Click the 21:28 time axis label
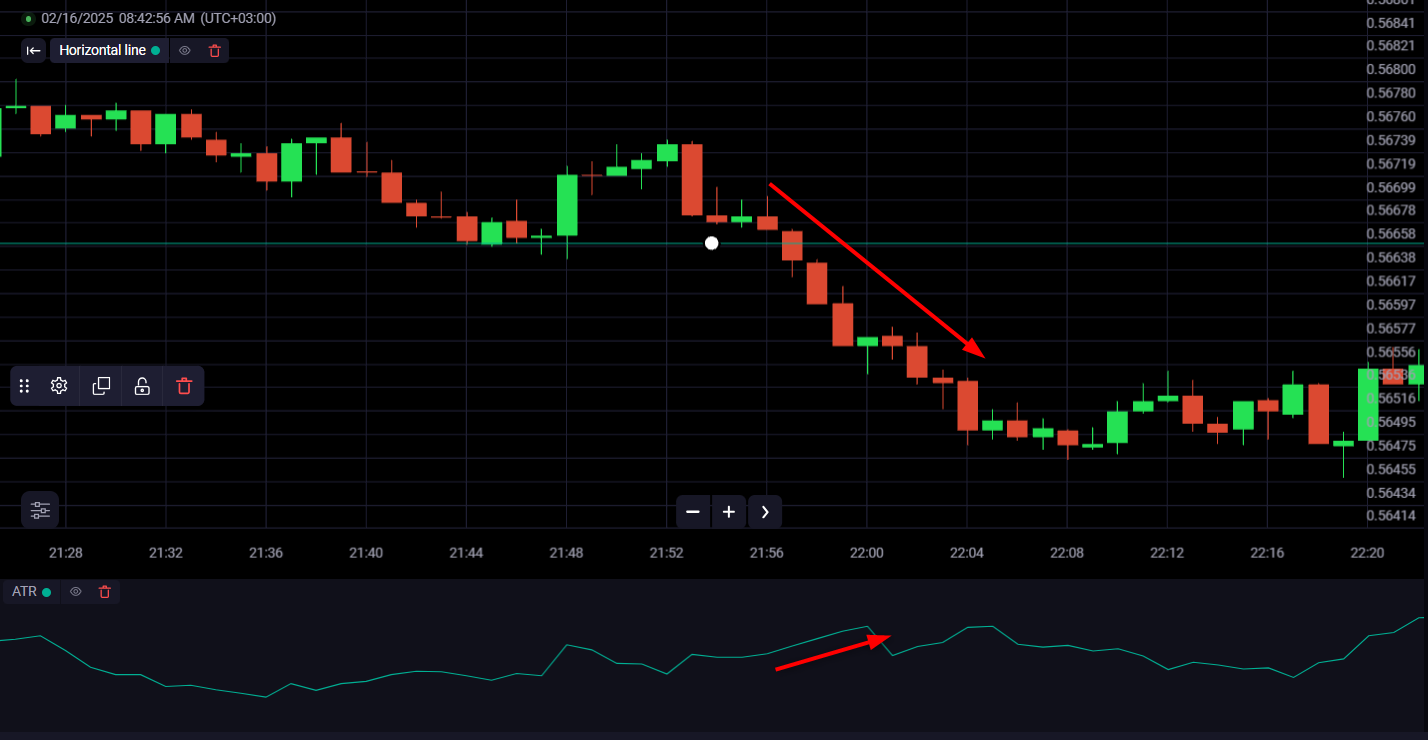 coord(66,553)
